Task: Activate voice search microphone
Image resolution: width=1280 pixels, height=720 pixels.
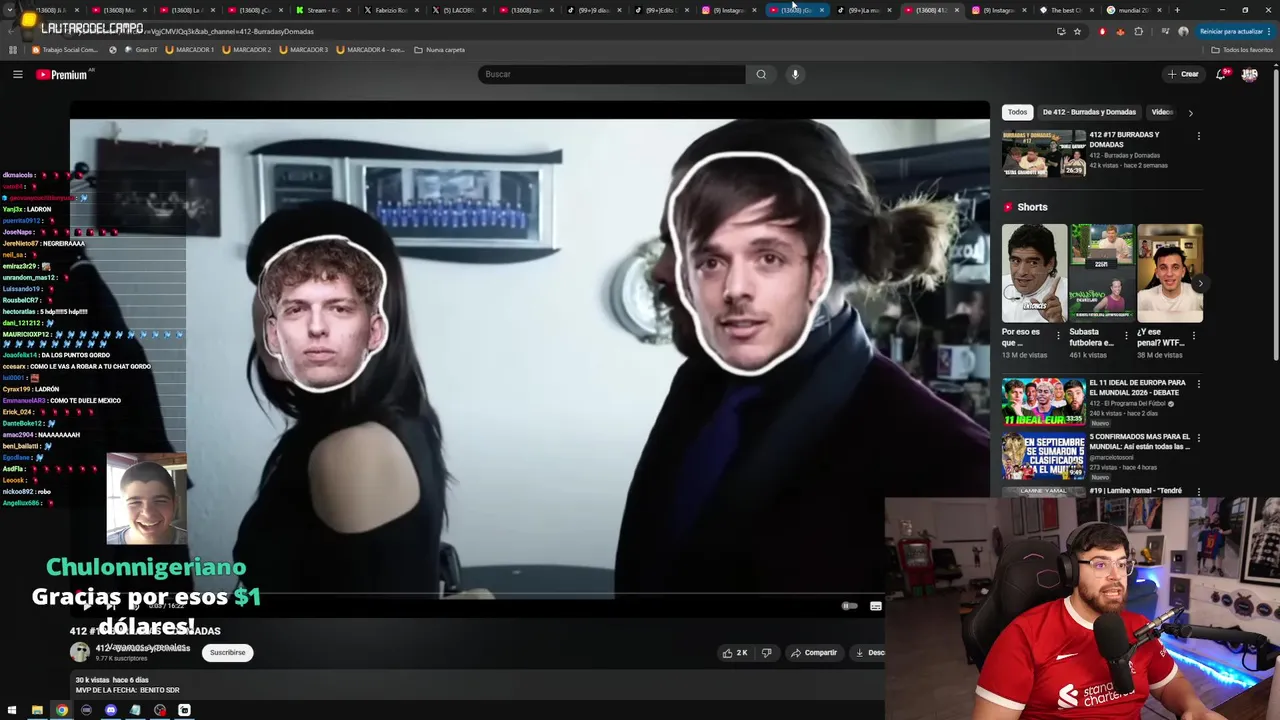Action: point(795,74)
